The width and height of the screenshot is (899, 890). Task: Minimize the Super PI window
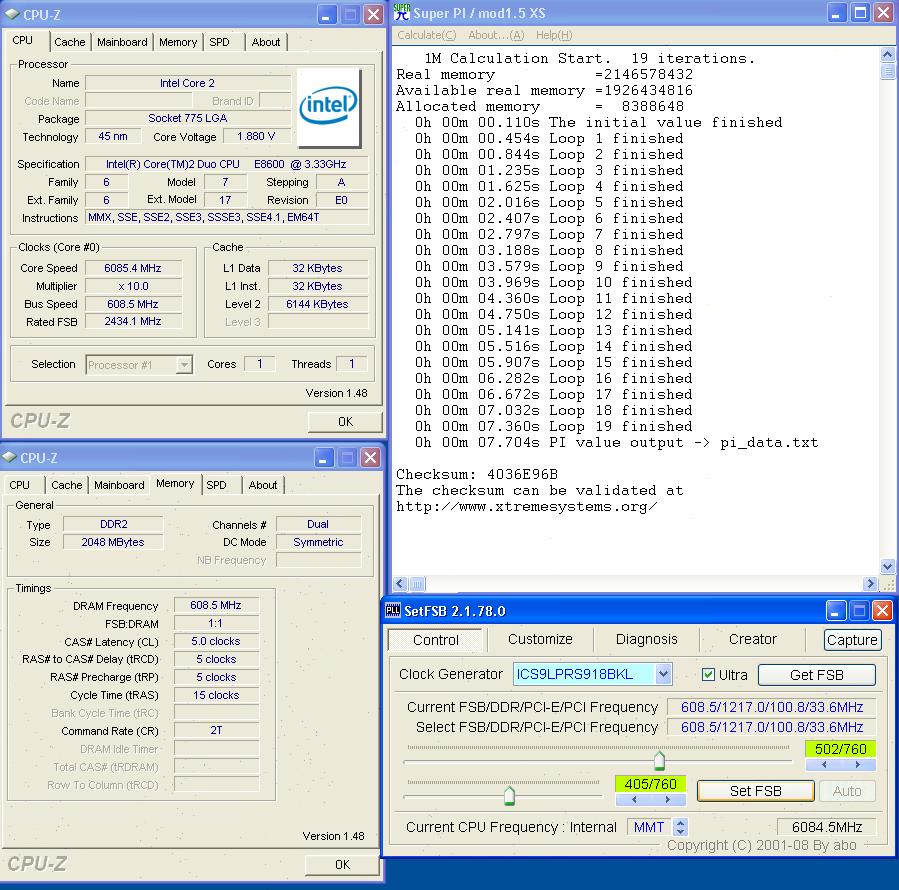tap(836, 13)
